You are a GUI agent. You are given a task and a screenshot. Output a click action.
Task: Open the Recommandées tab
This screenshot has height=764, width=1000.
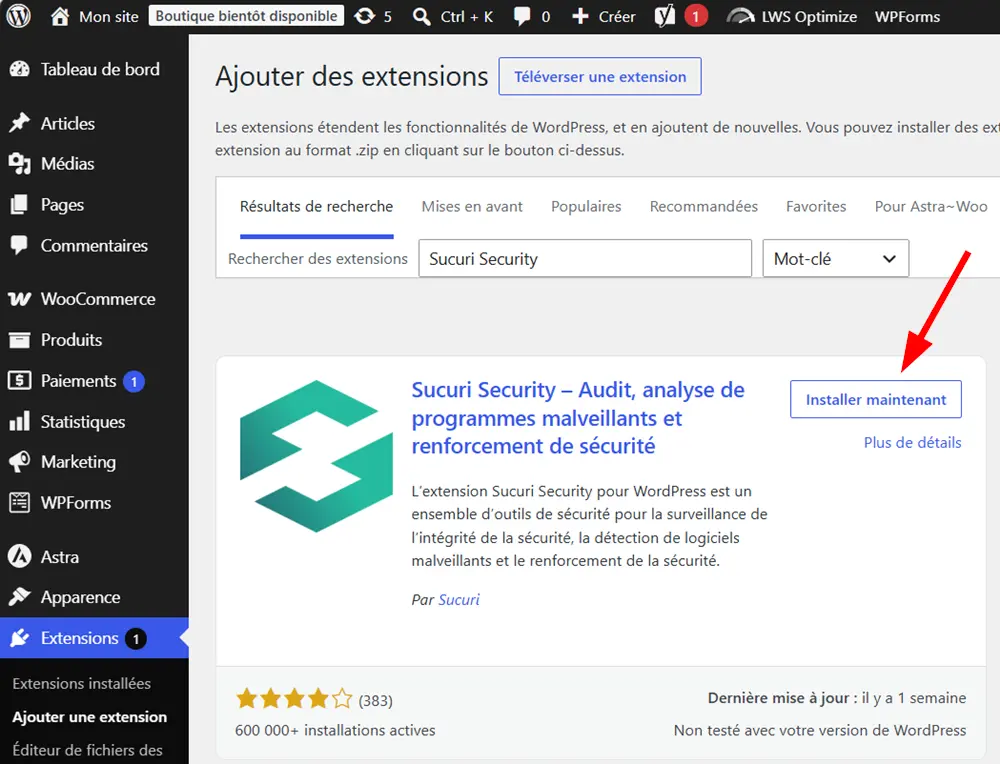pyautogui.click(x=703, y=207)
